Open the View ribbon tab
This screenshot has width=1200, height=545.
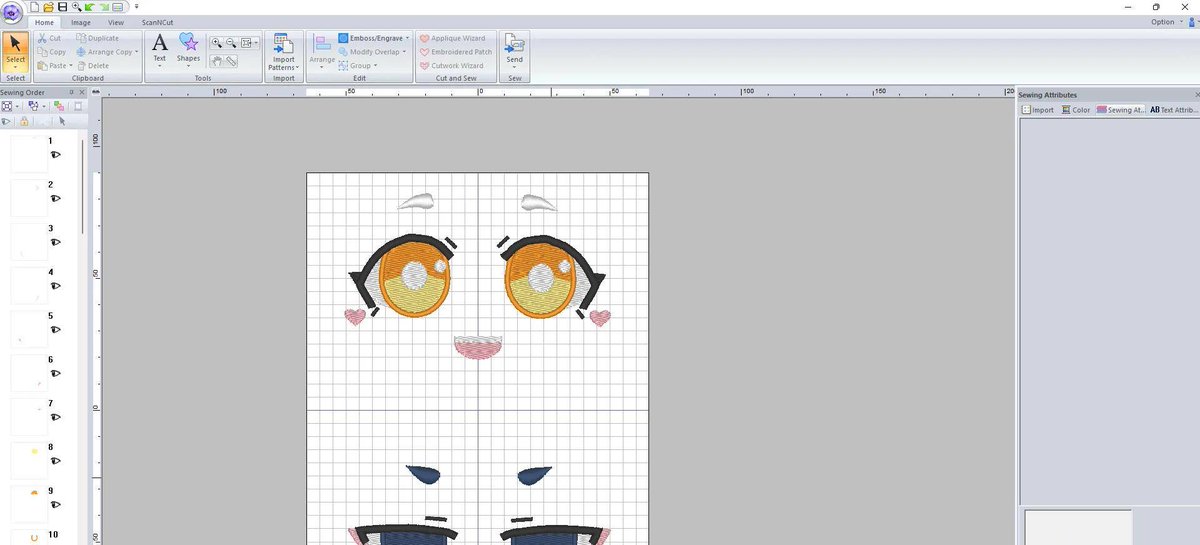116,21
